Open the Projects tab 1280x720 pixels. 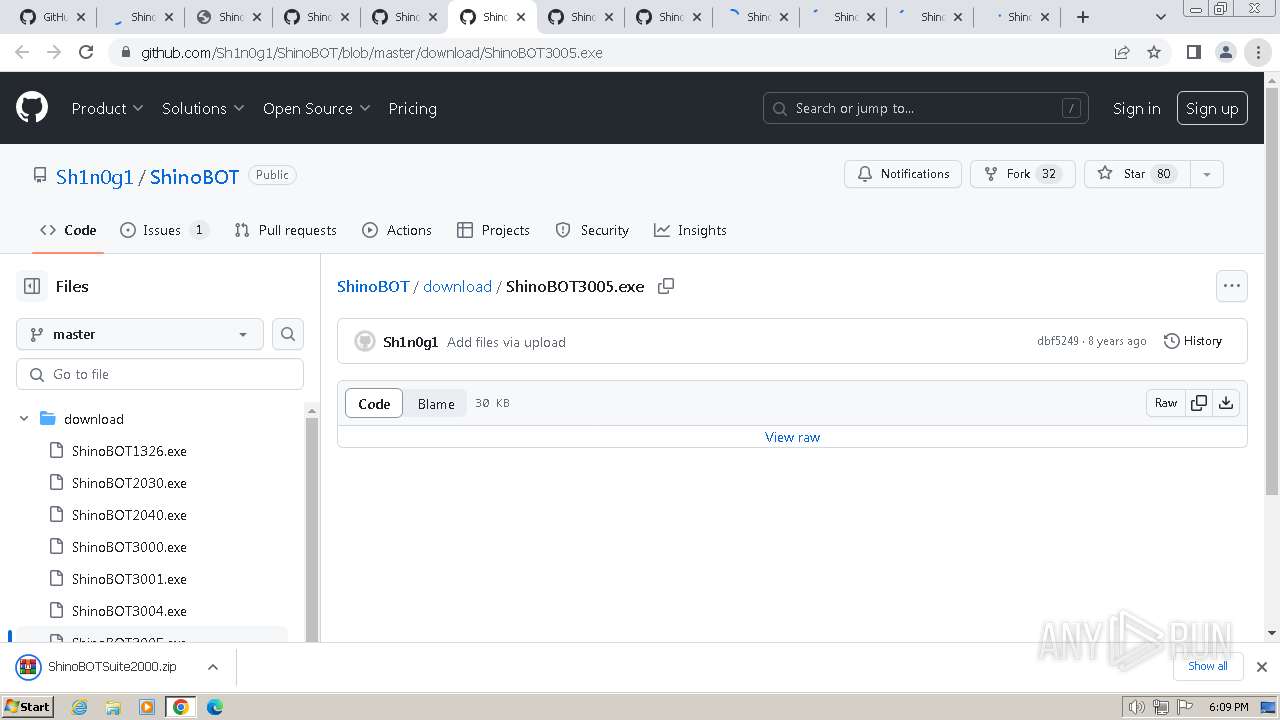tap(493, 230)
